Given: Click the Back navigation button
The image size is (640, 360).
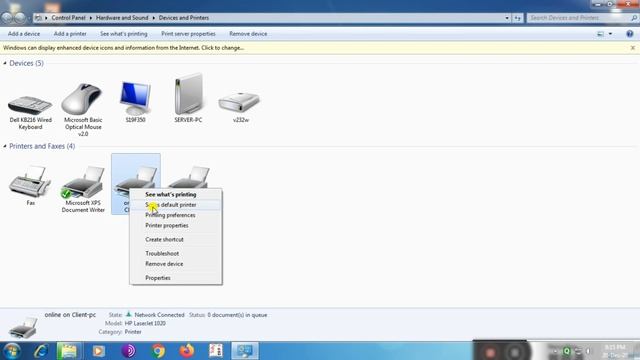Looking at the screenshot, I should coord(7,18).
